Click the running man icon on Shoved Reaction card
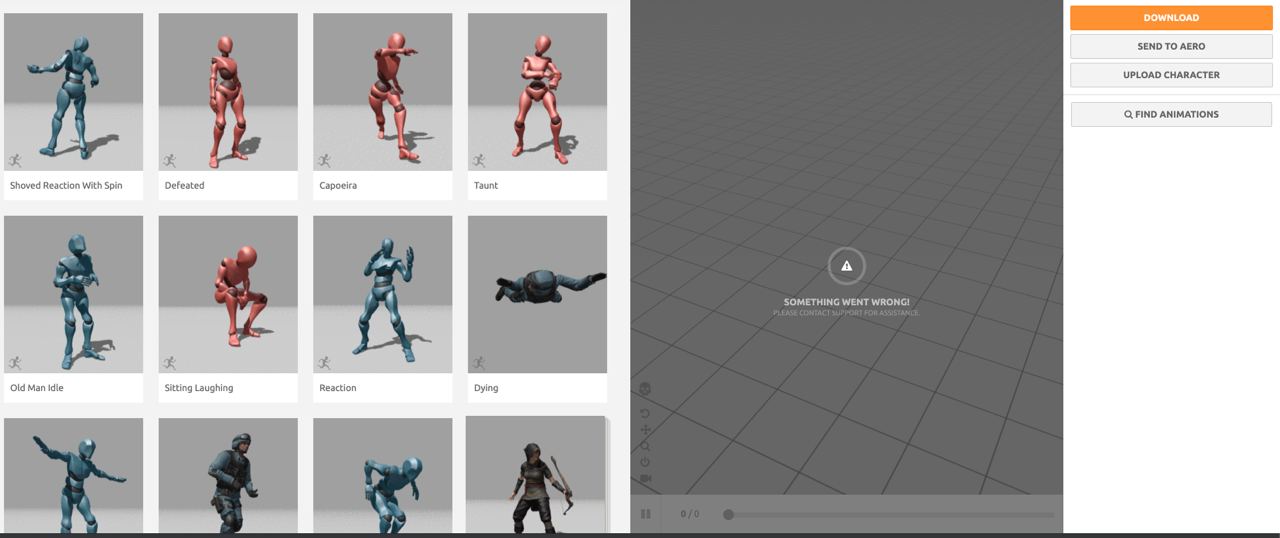This screenshot has height=538, width=1280. [15, 160]
